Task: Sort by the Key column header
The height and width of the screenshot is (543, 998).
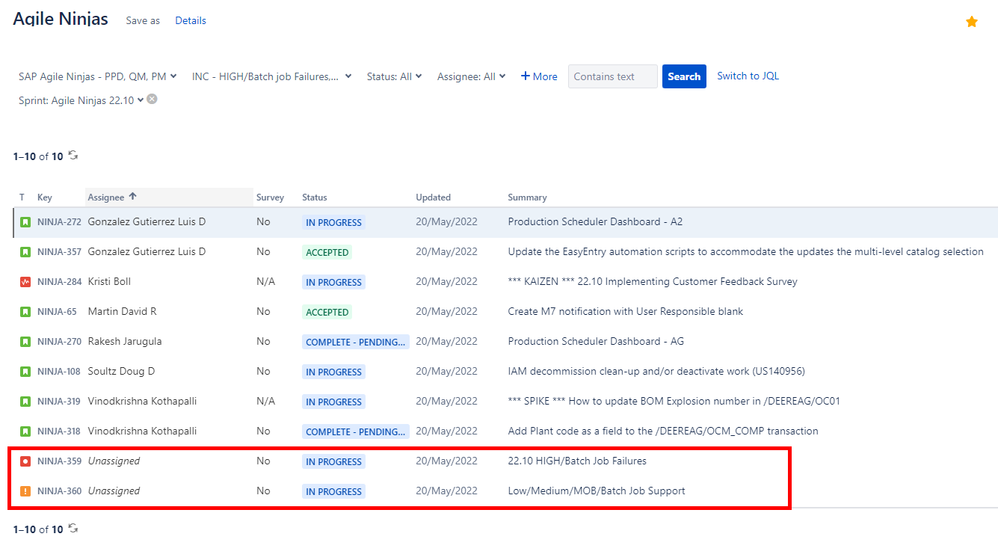Action: coord(45,197)
